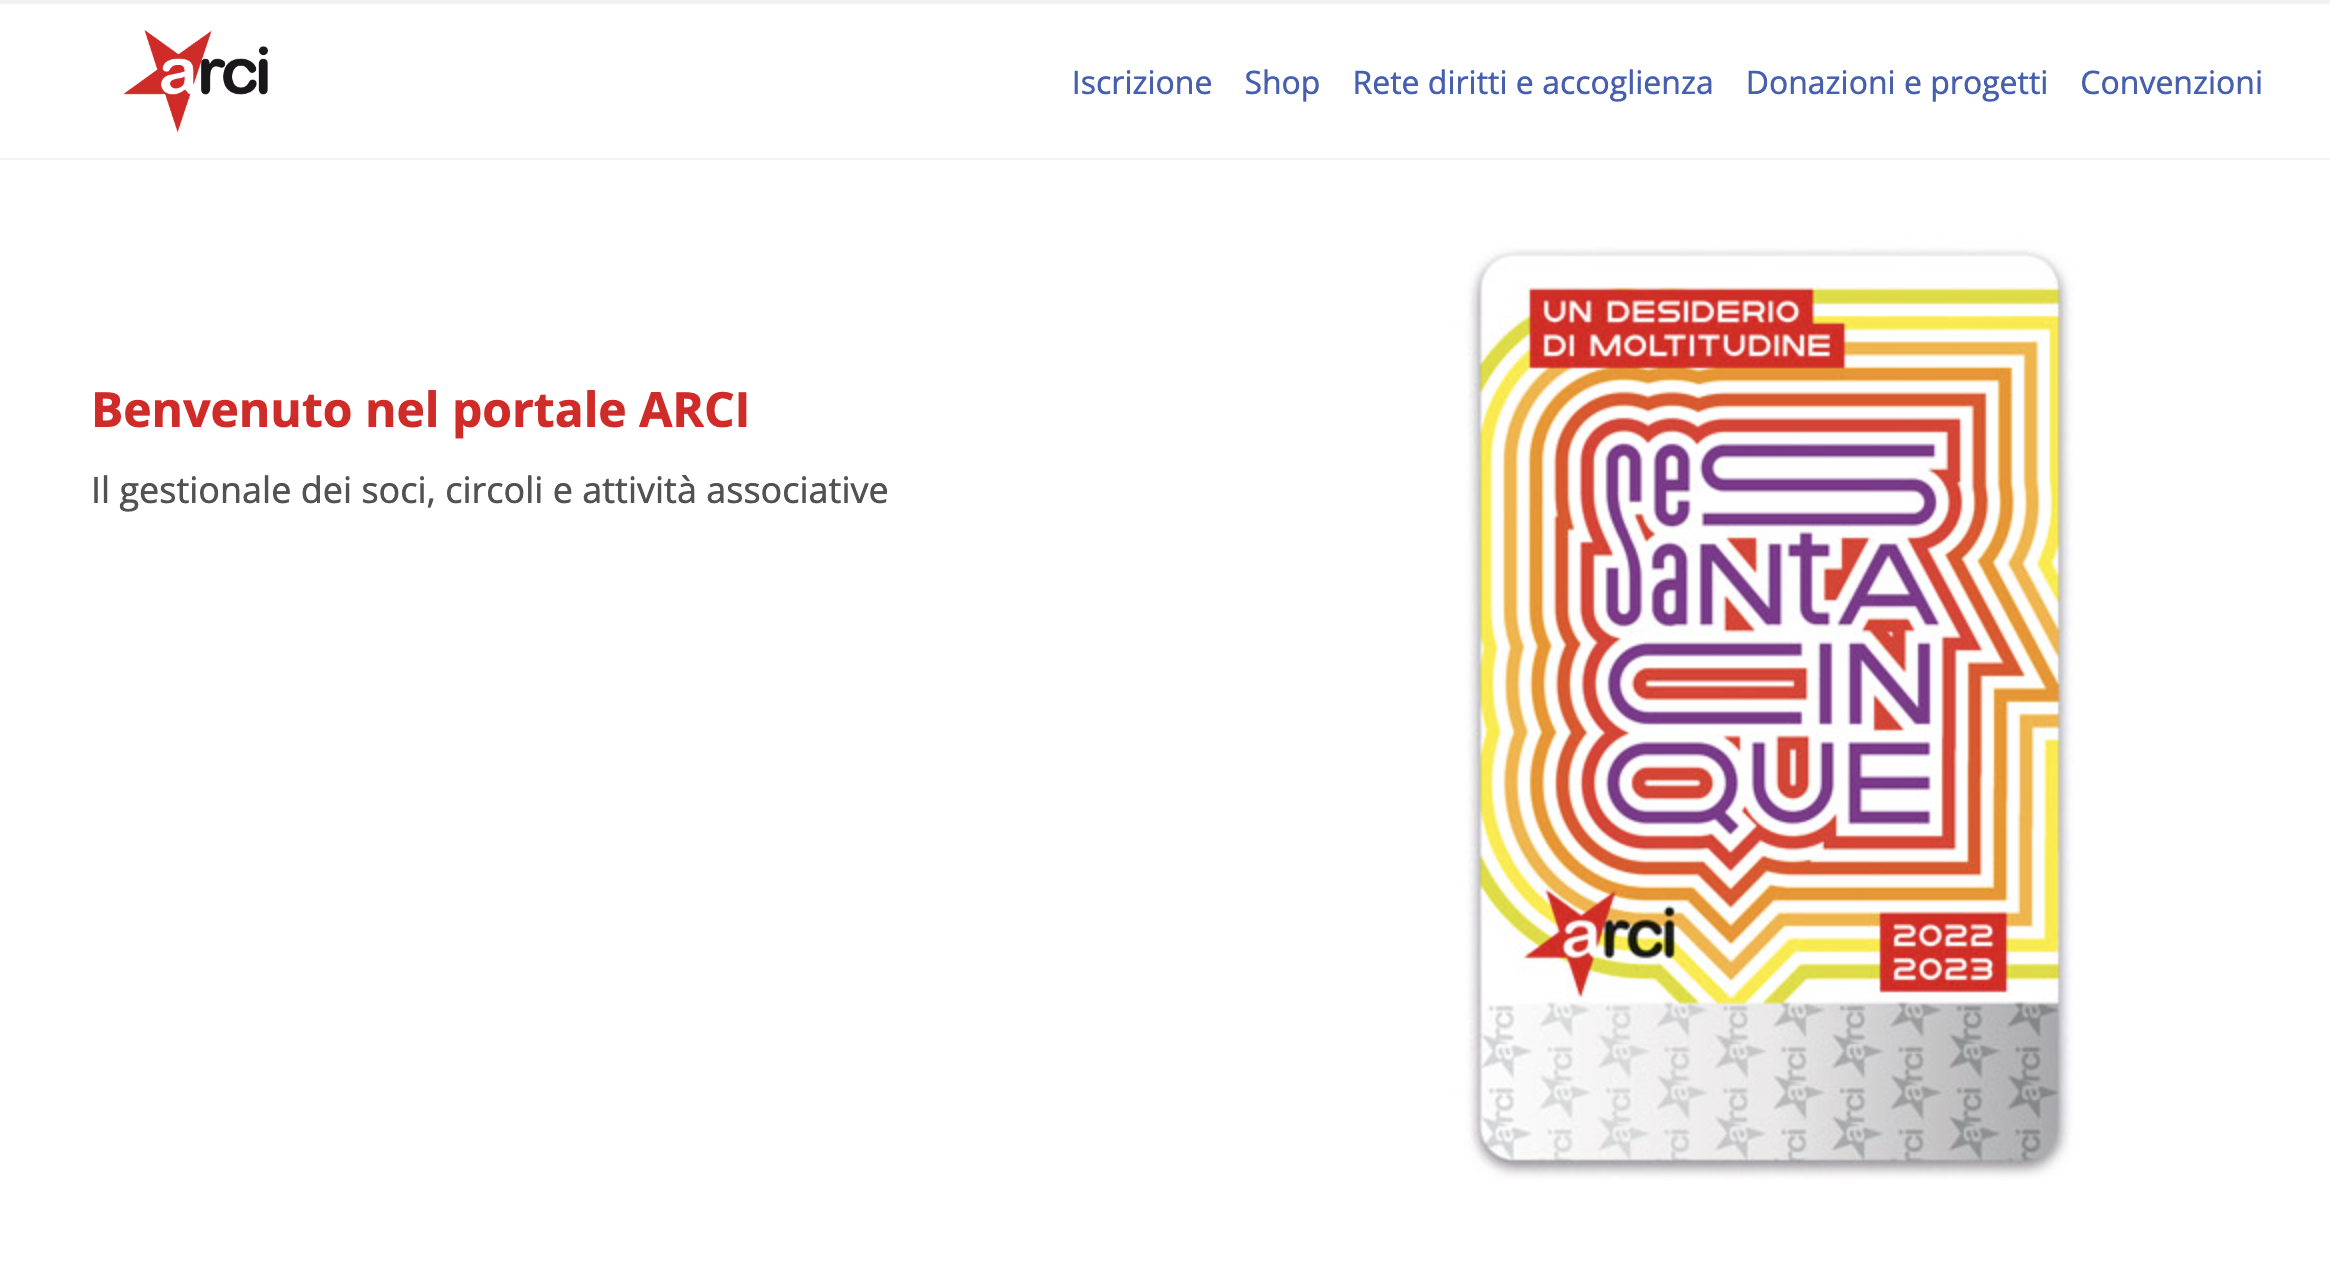Click the purple "SANTA" lettering on card
2330x1268 pixels.
[1770, 578]
